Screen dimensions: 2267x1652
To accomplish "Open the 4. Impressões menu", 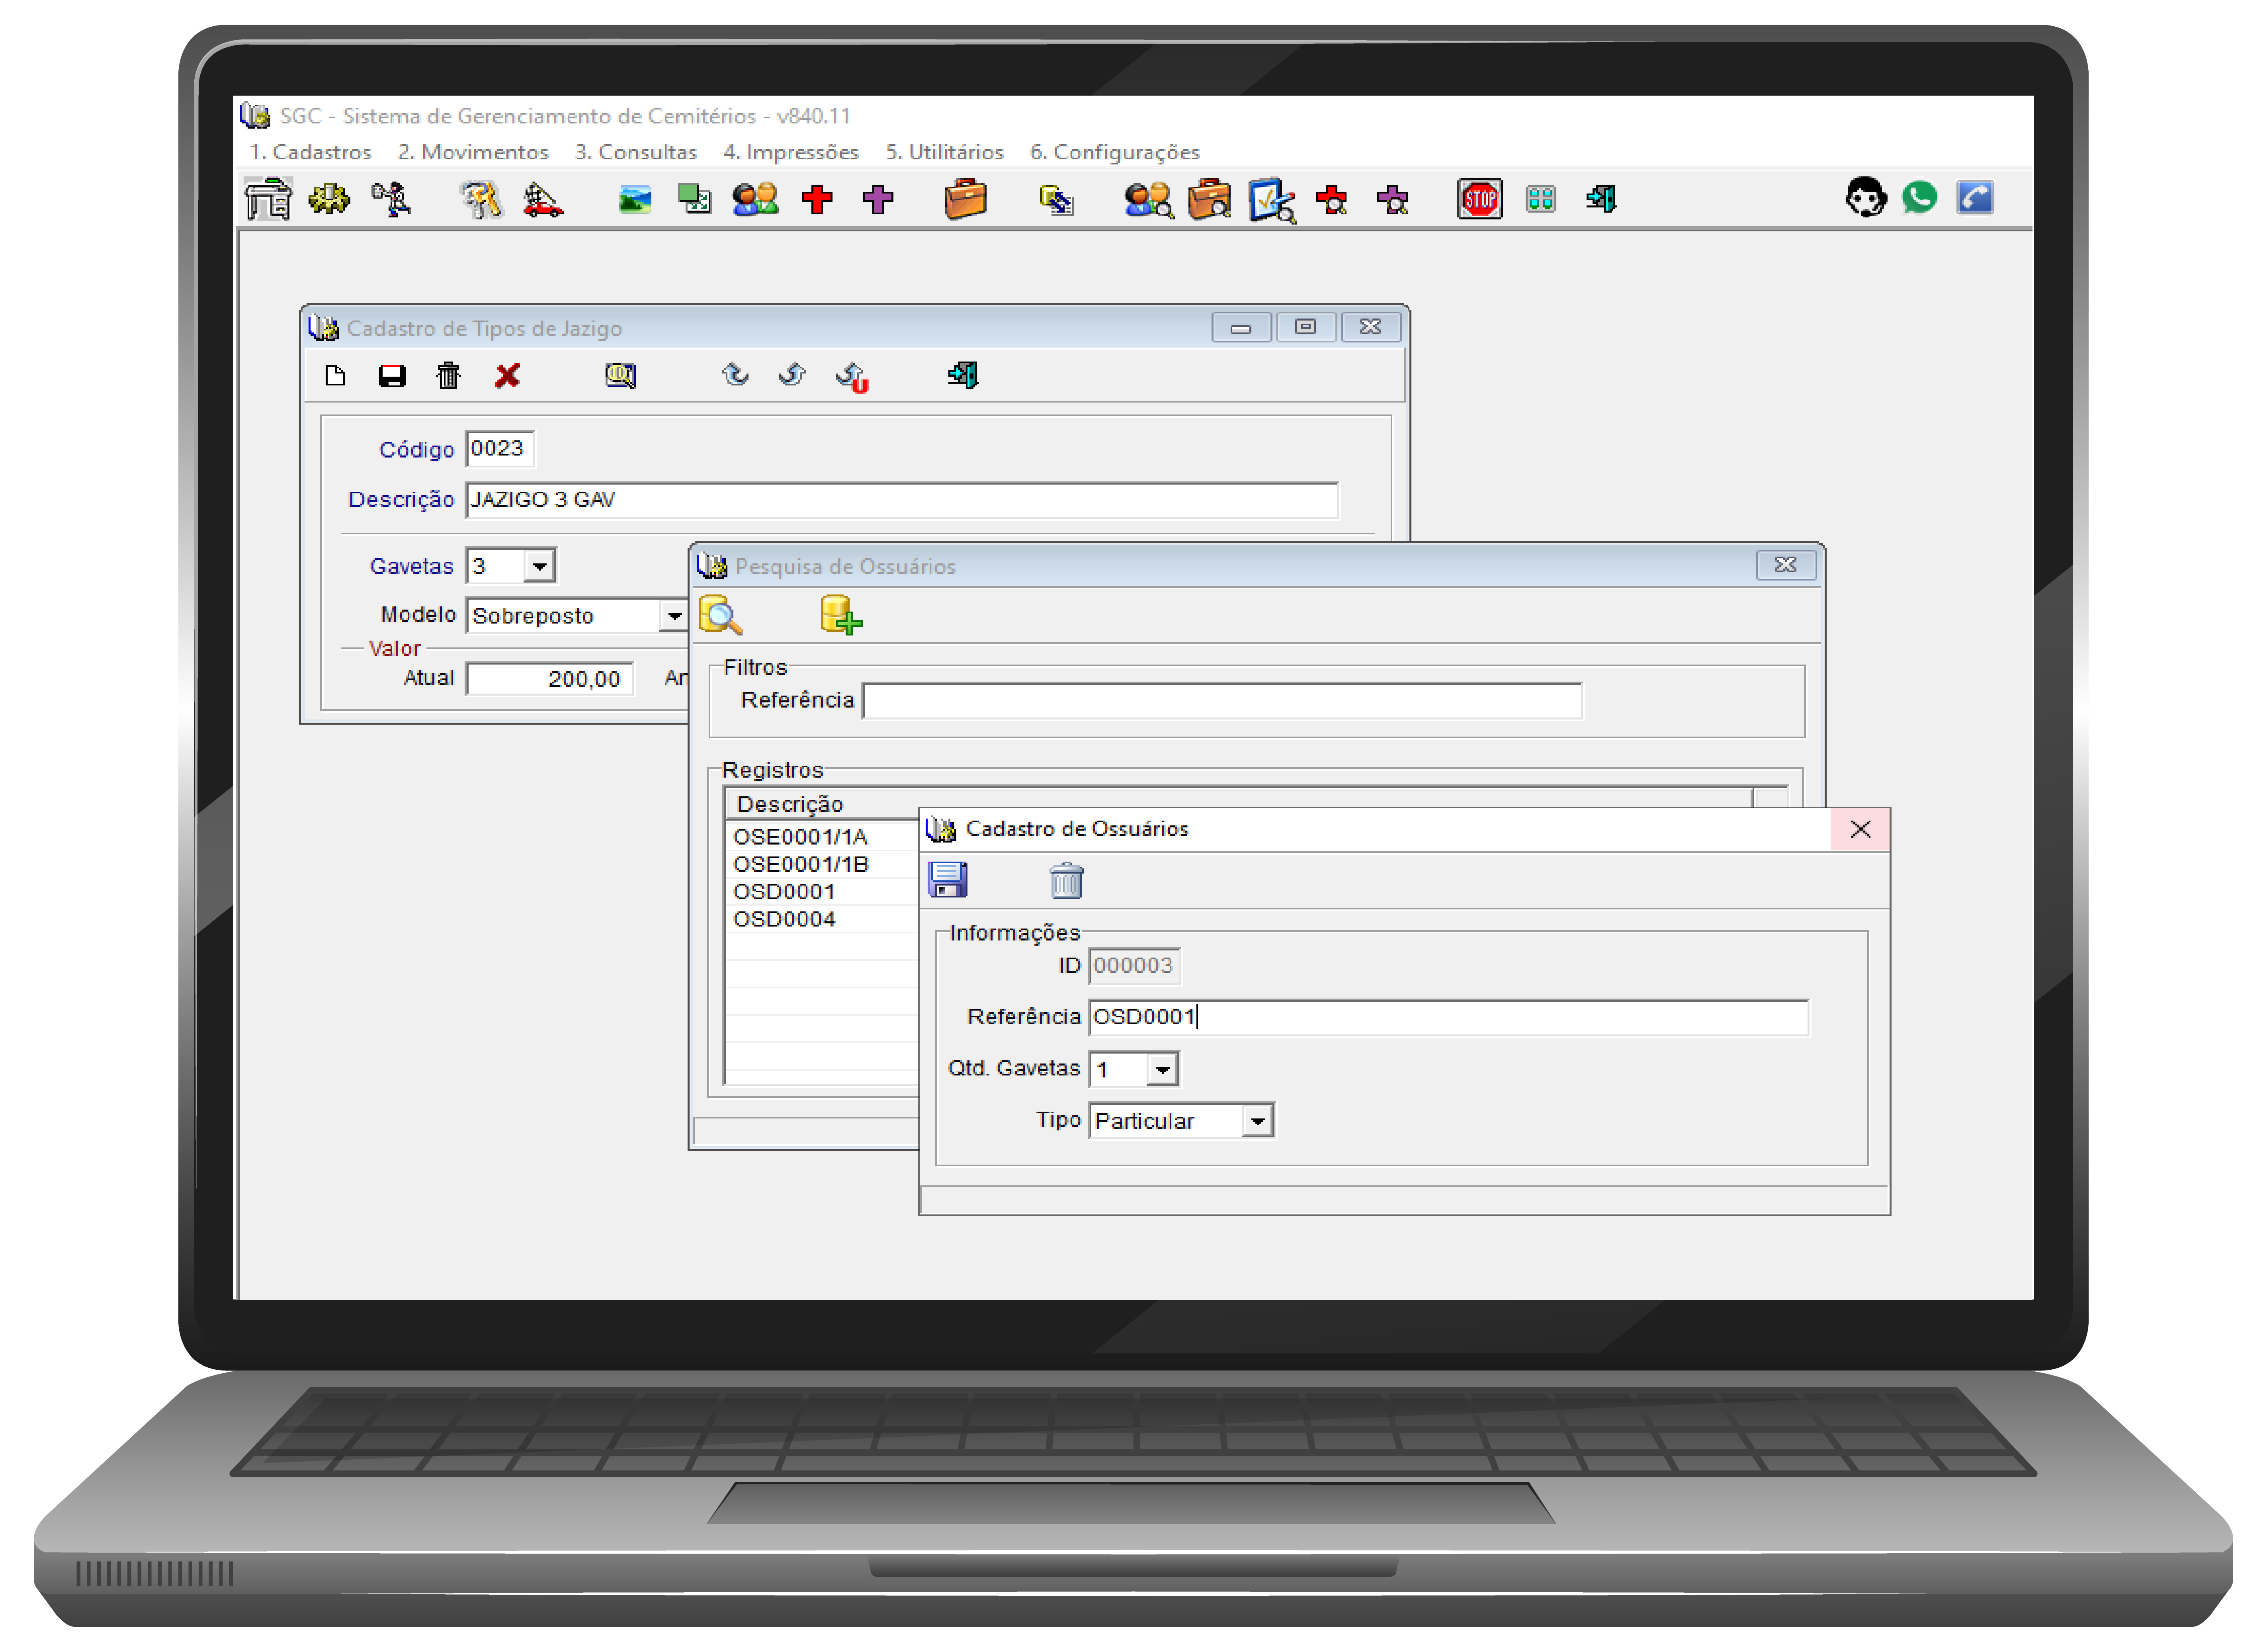I will (x=791, y=152).
